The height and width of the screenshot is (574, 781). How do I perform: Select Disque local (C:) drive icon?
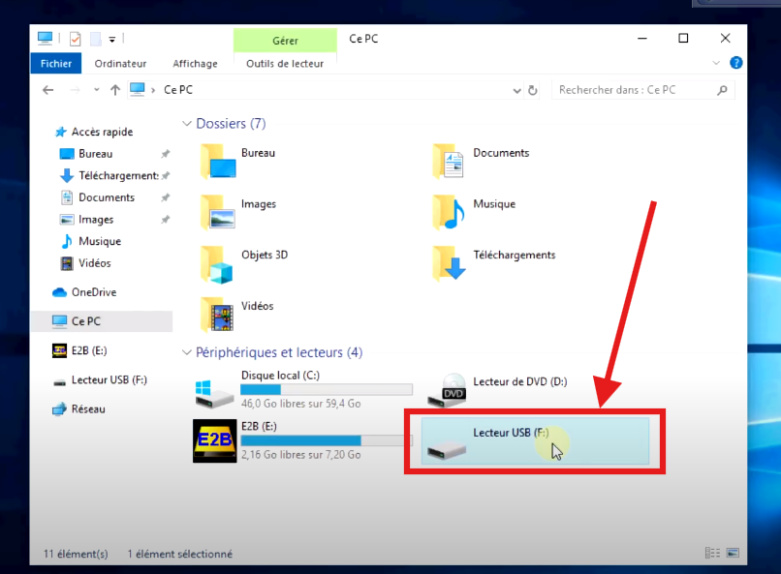tap(214, 394)
